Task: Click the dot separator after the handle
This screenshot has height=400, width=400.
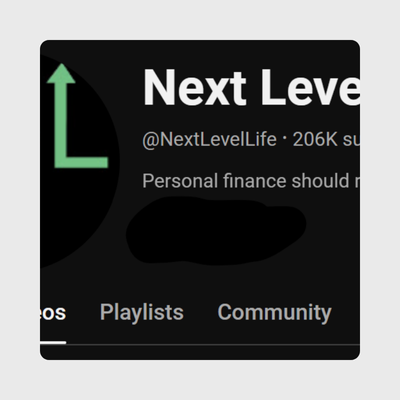Action: point(285,136)
